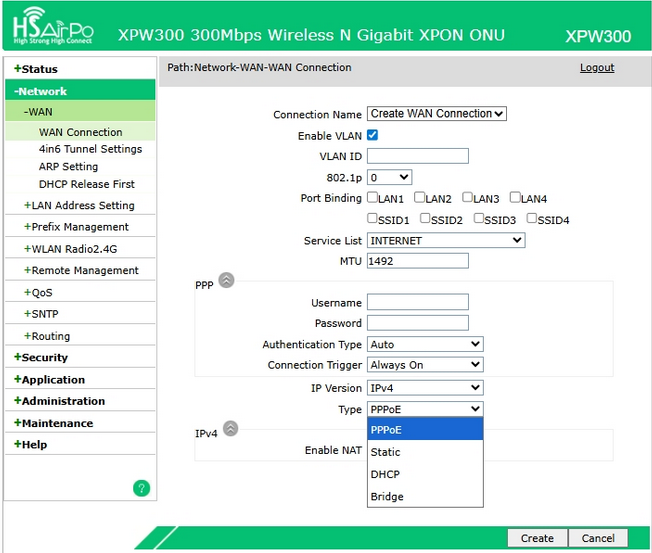
Task: Focus the VLAN ID input field
Action: click(418, 156)
